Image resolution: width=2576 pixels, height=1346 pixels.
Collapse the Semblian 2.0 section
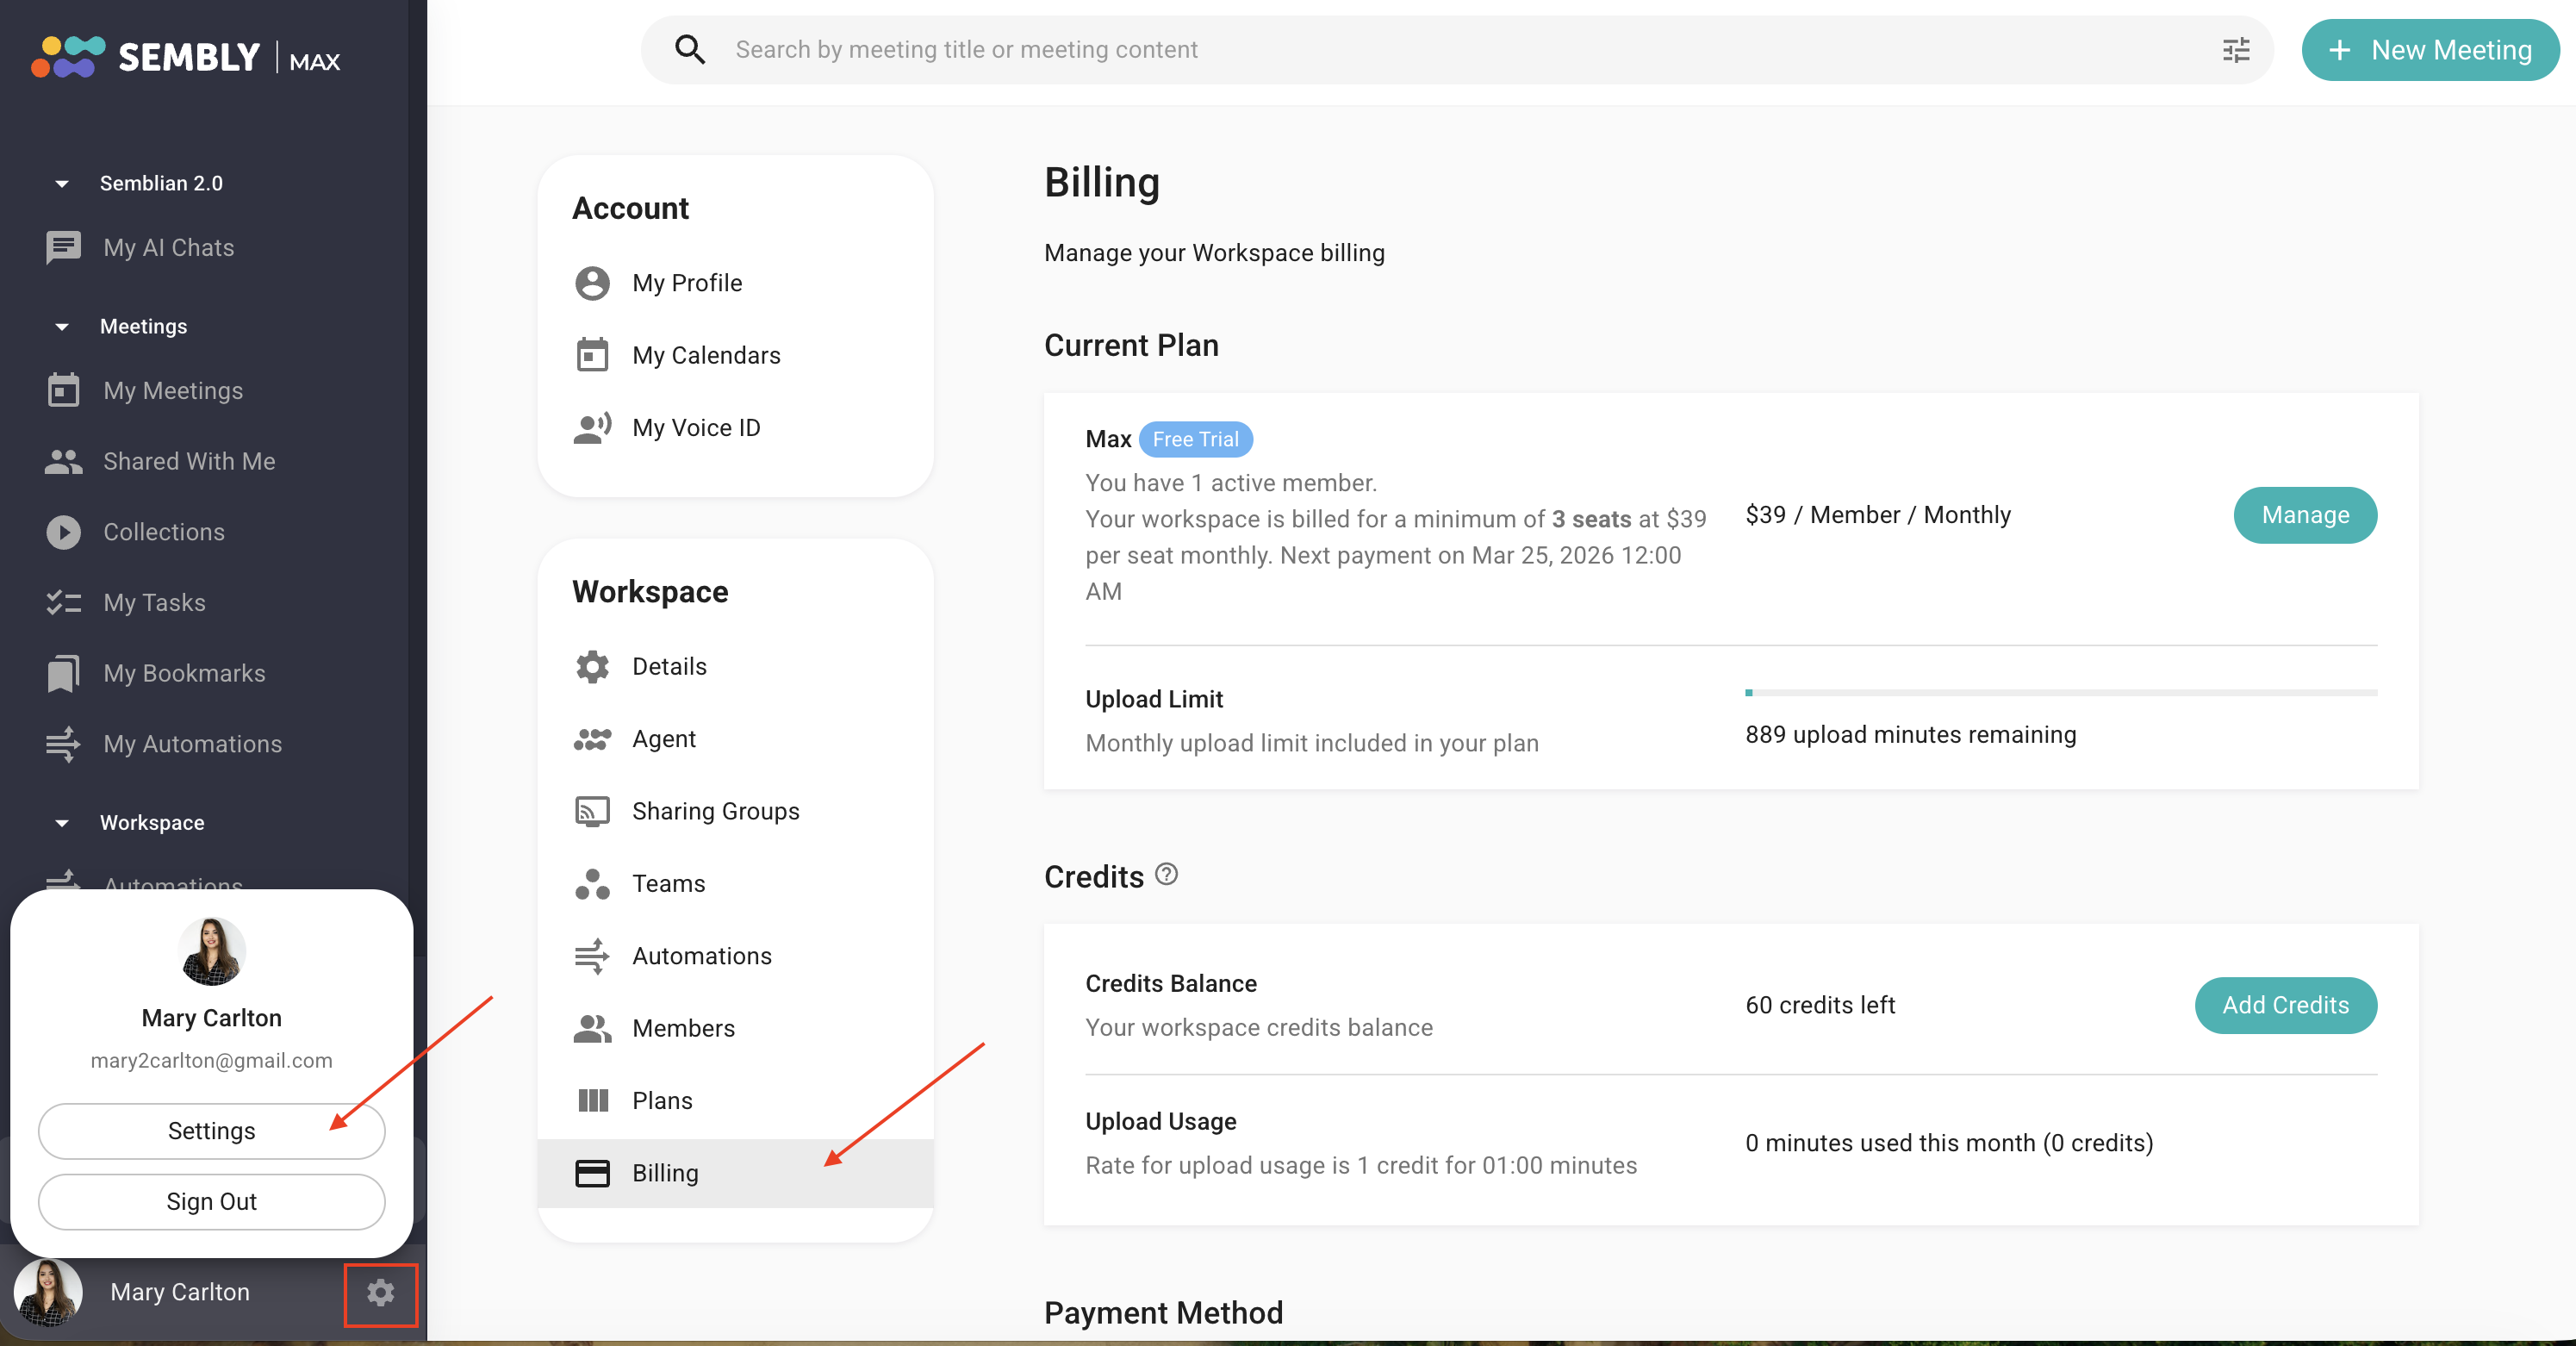coord(62,184)
